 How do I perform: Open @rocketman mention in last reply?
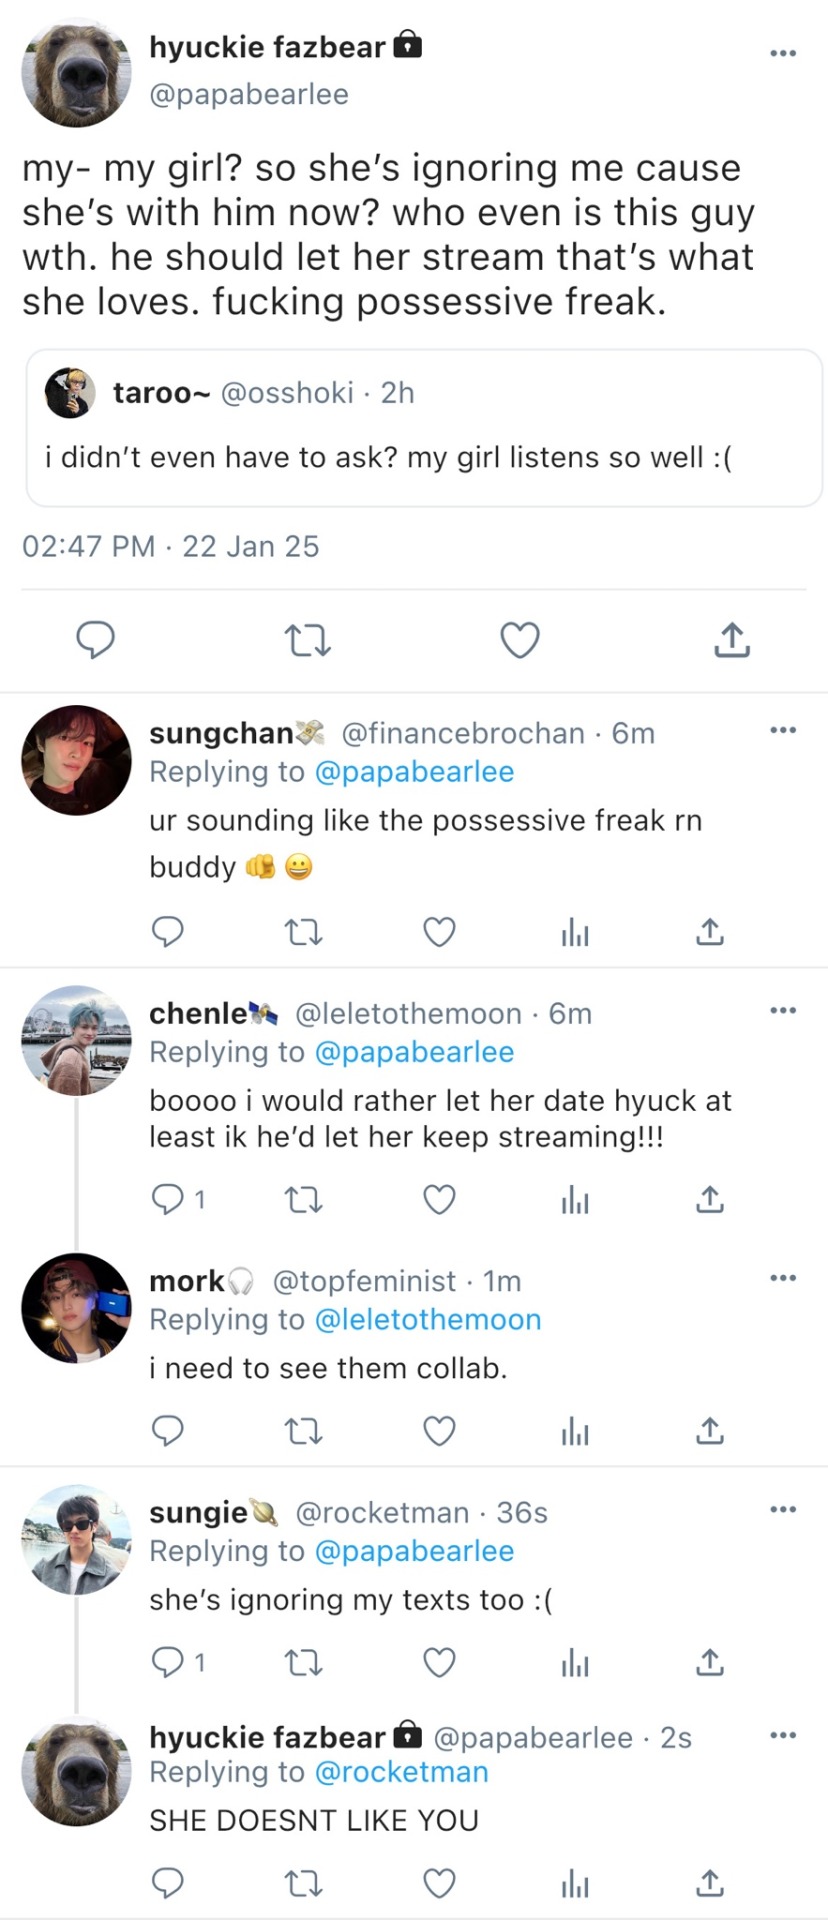click(x=401, y=1772)
